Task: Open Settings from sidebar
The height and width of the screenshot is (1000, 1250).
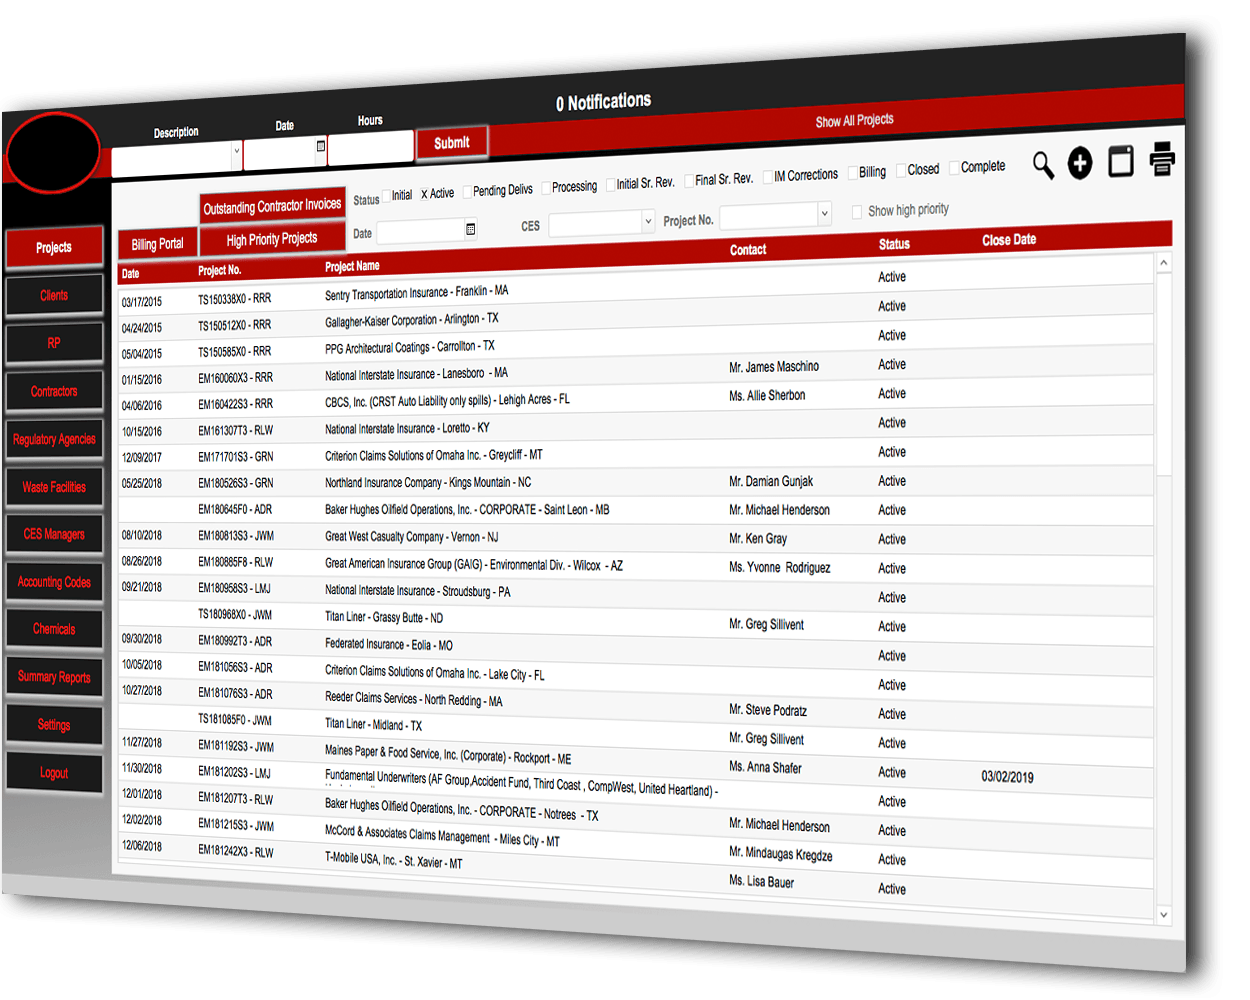Action: click(x=54, y=725)
